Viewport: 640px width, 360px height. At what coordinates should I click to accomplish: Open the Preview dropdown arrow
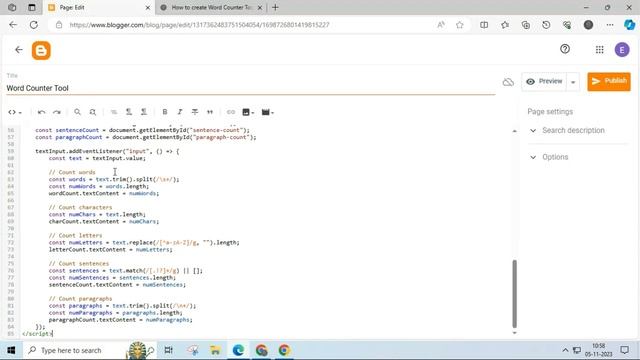[573, 82]
